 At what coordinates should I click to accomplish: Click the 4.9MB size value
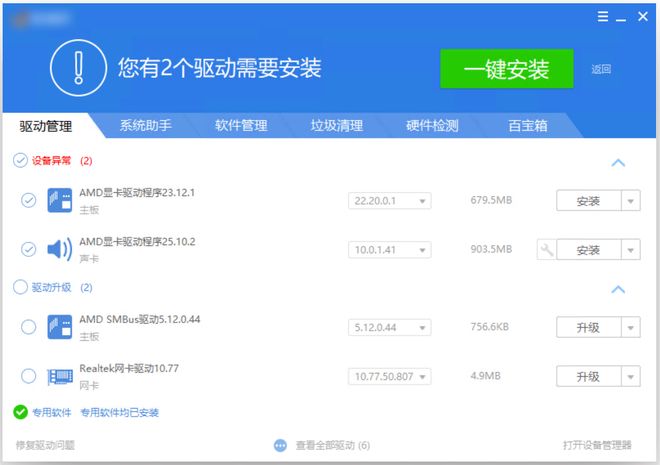coord(485,375)
